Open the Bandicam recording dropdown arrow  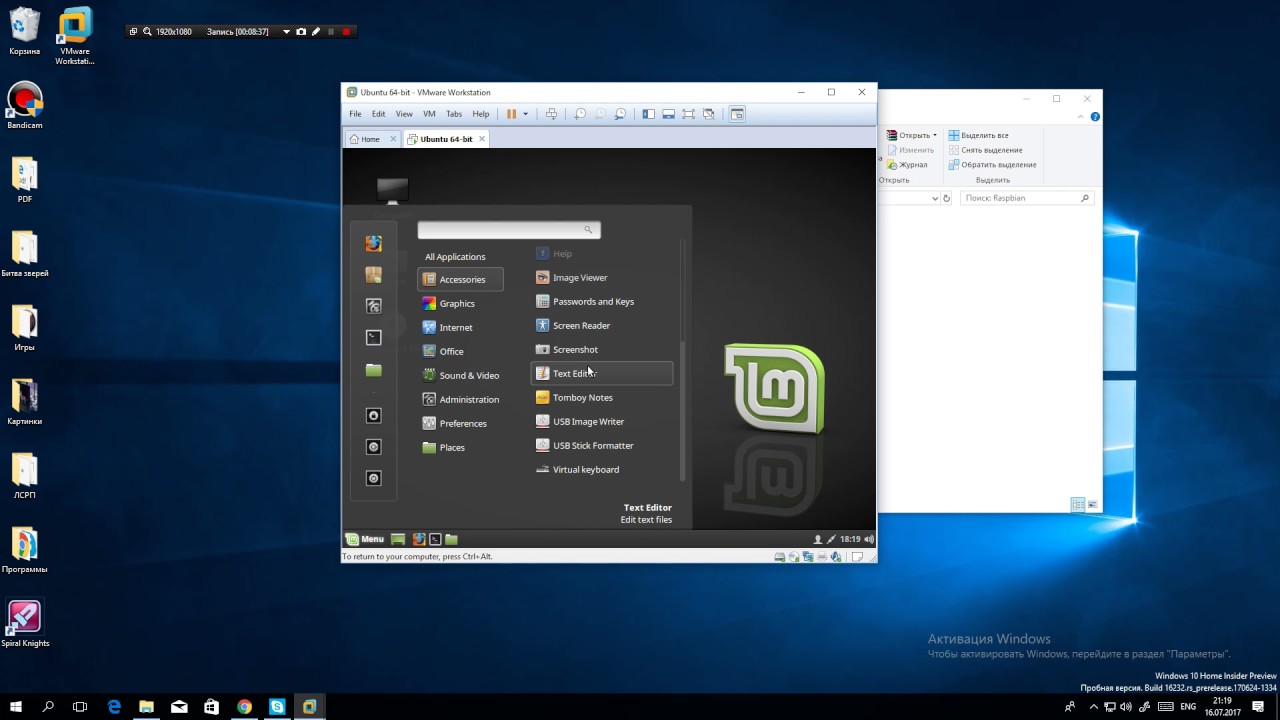pos(286,32)
